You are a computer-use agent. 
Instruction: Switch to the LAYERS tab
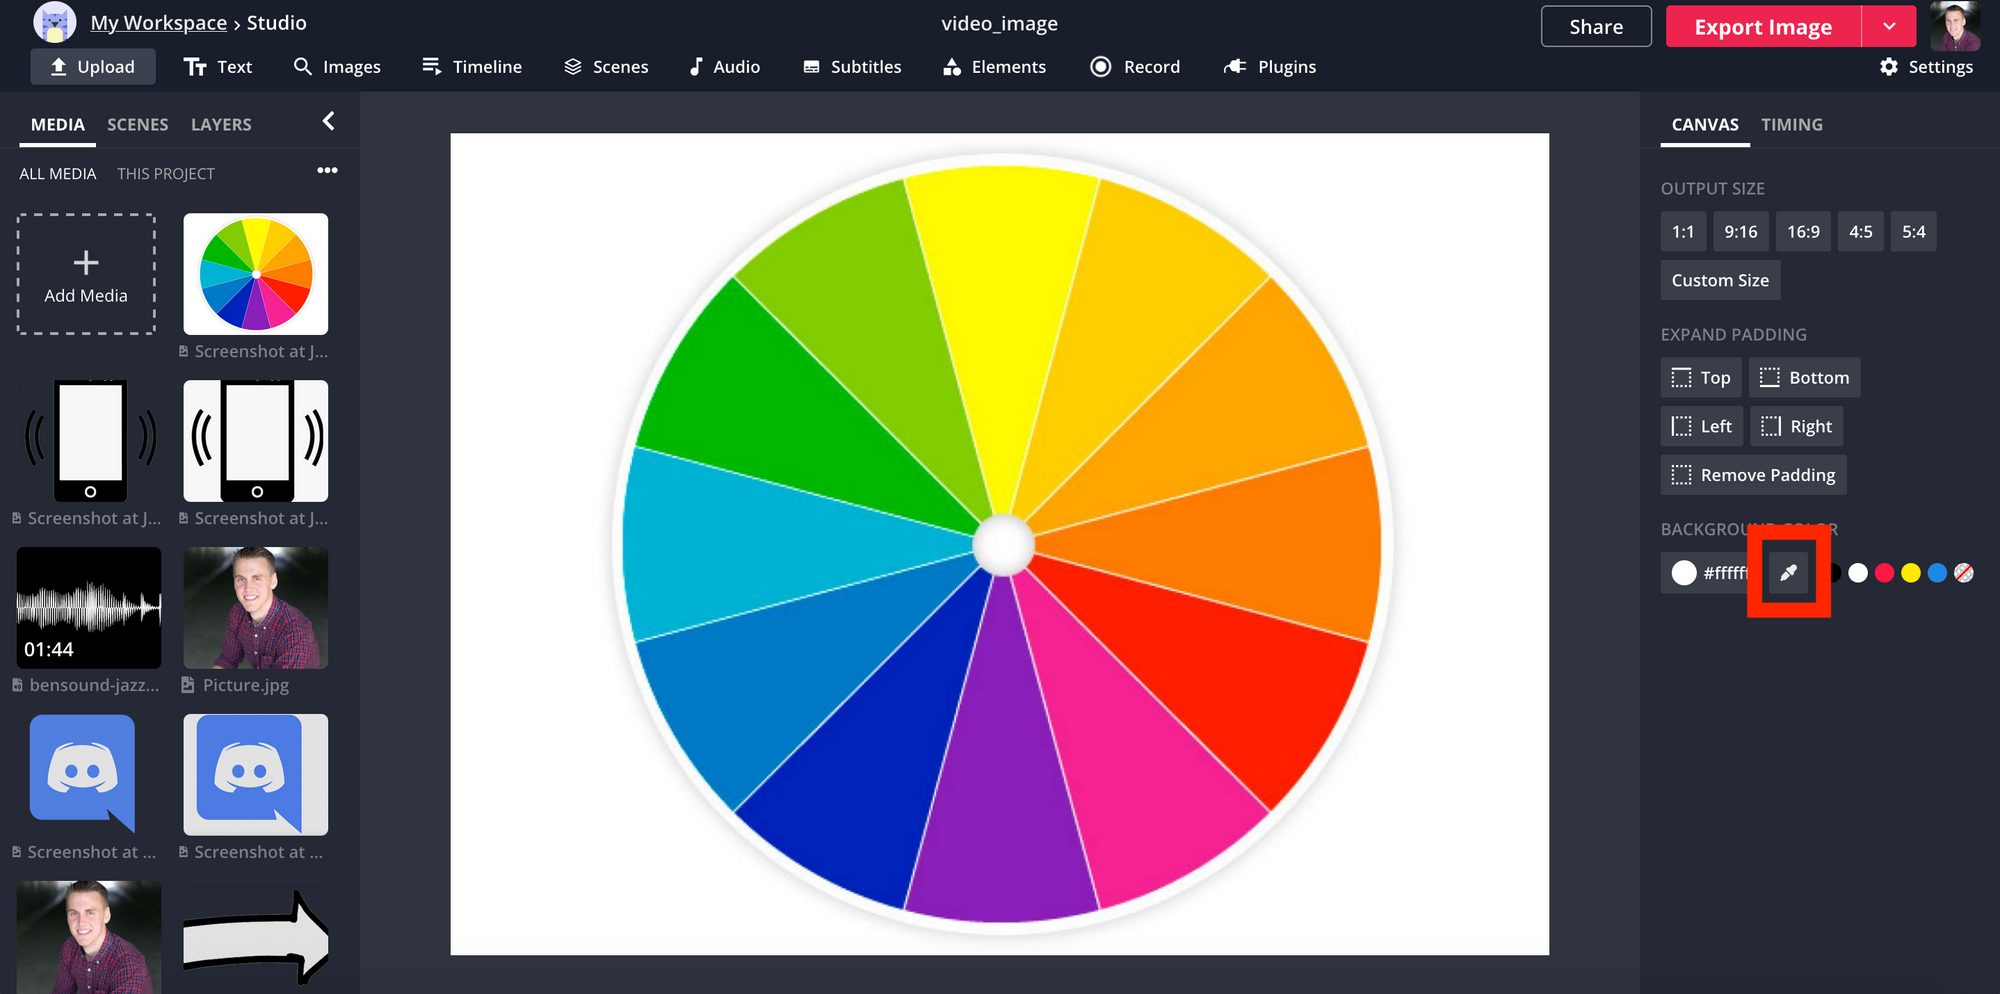220,124
